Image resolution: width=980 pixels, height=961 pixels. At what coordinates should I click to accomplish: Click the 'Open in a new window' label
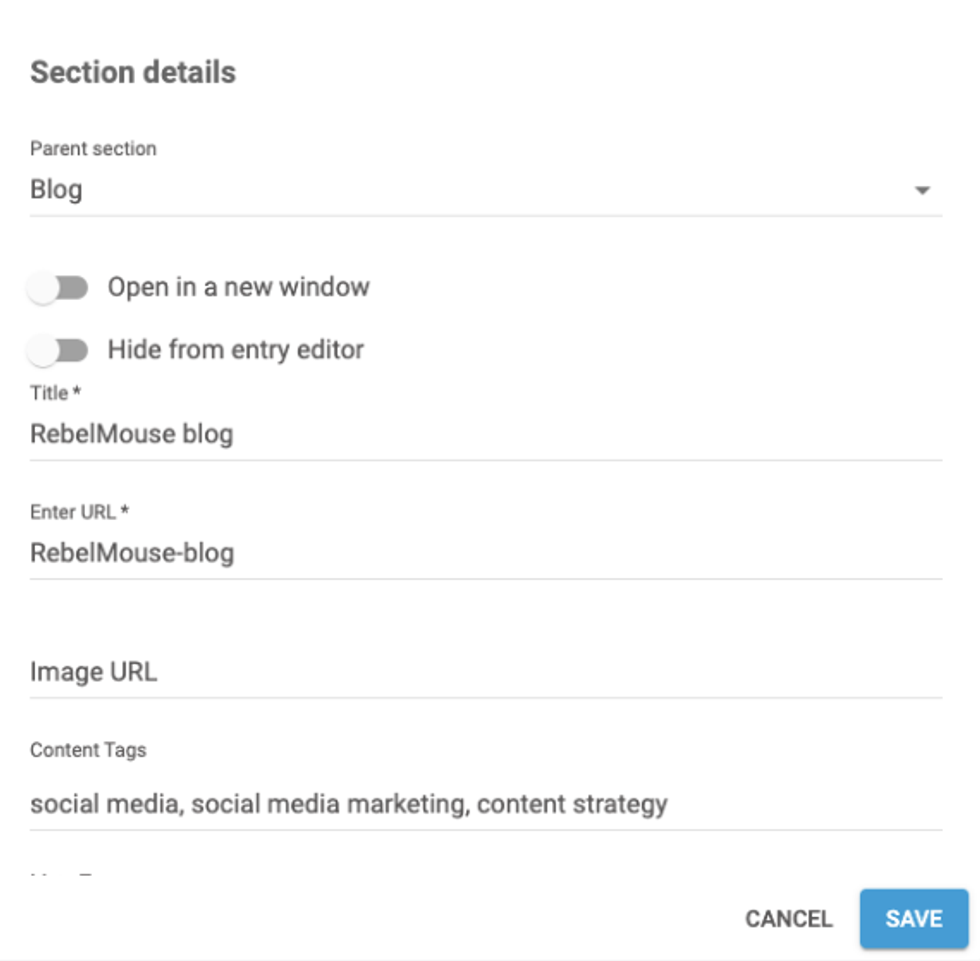tap(238, 288)
